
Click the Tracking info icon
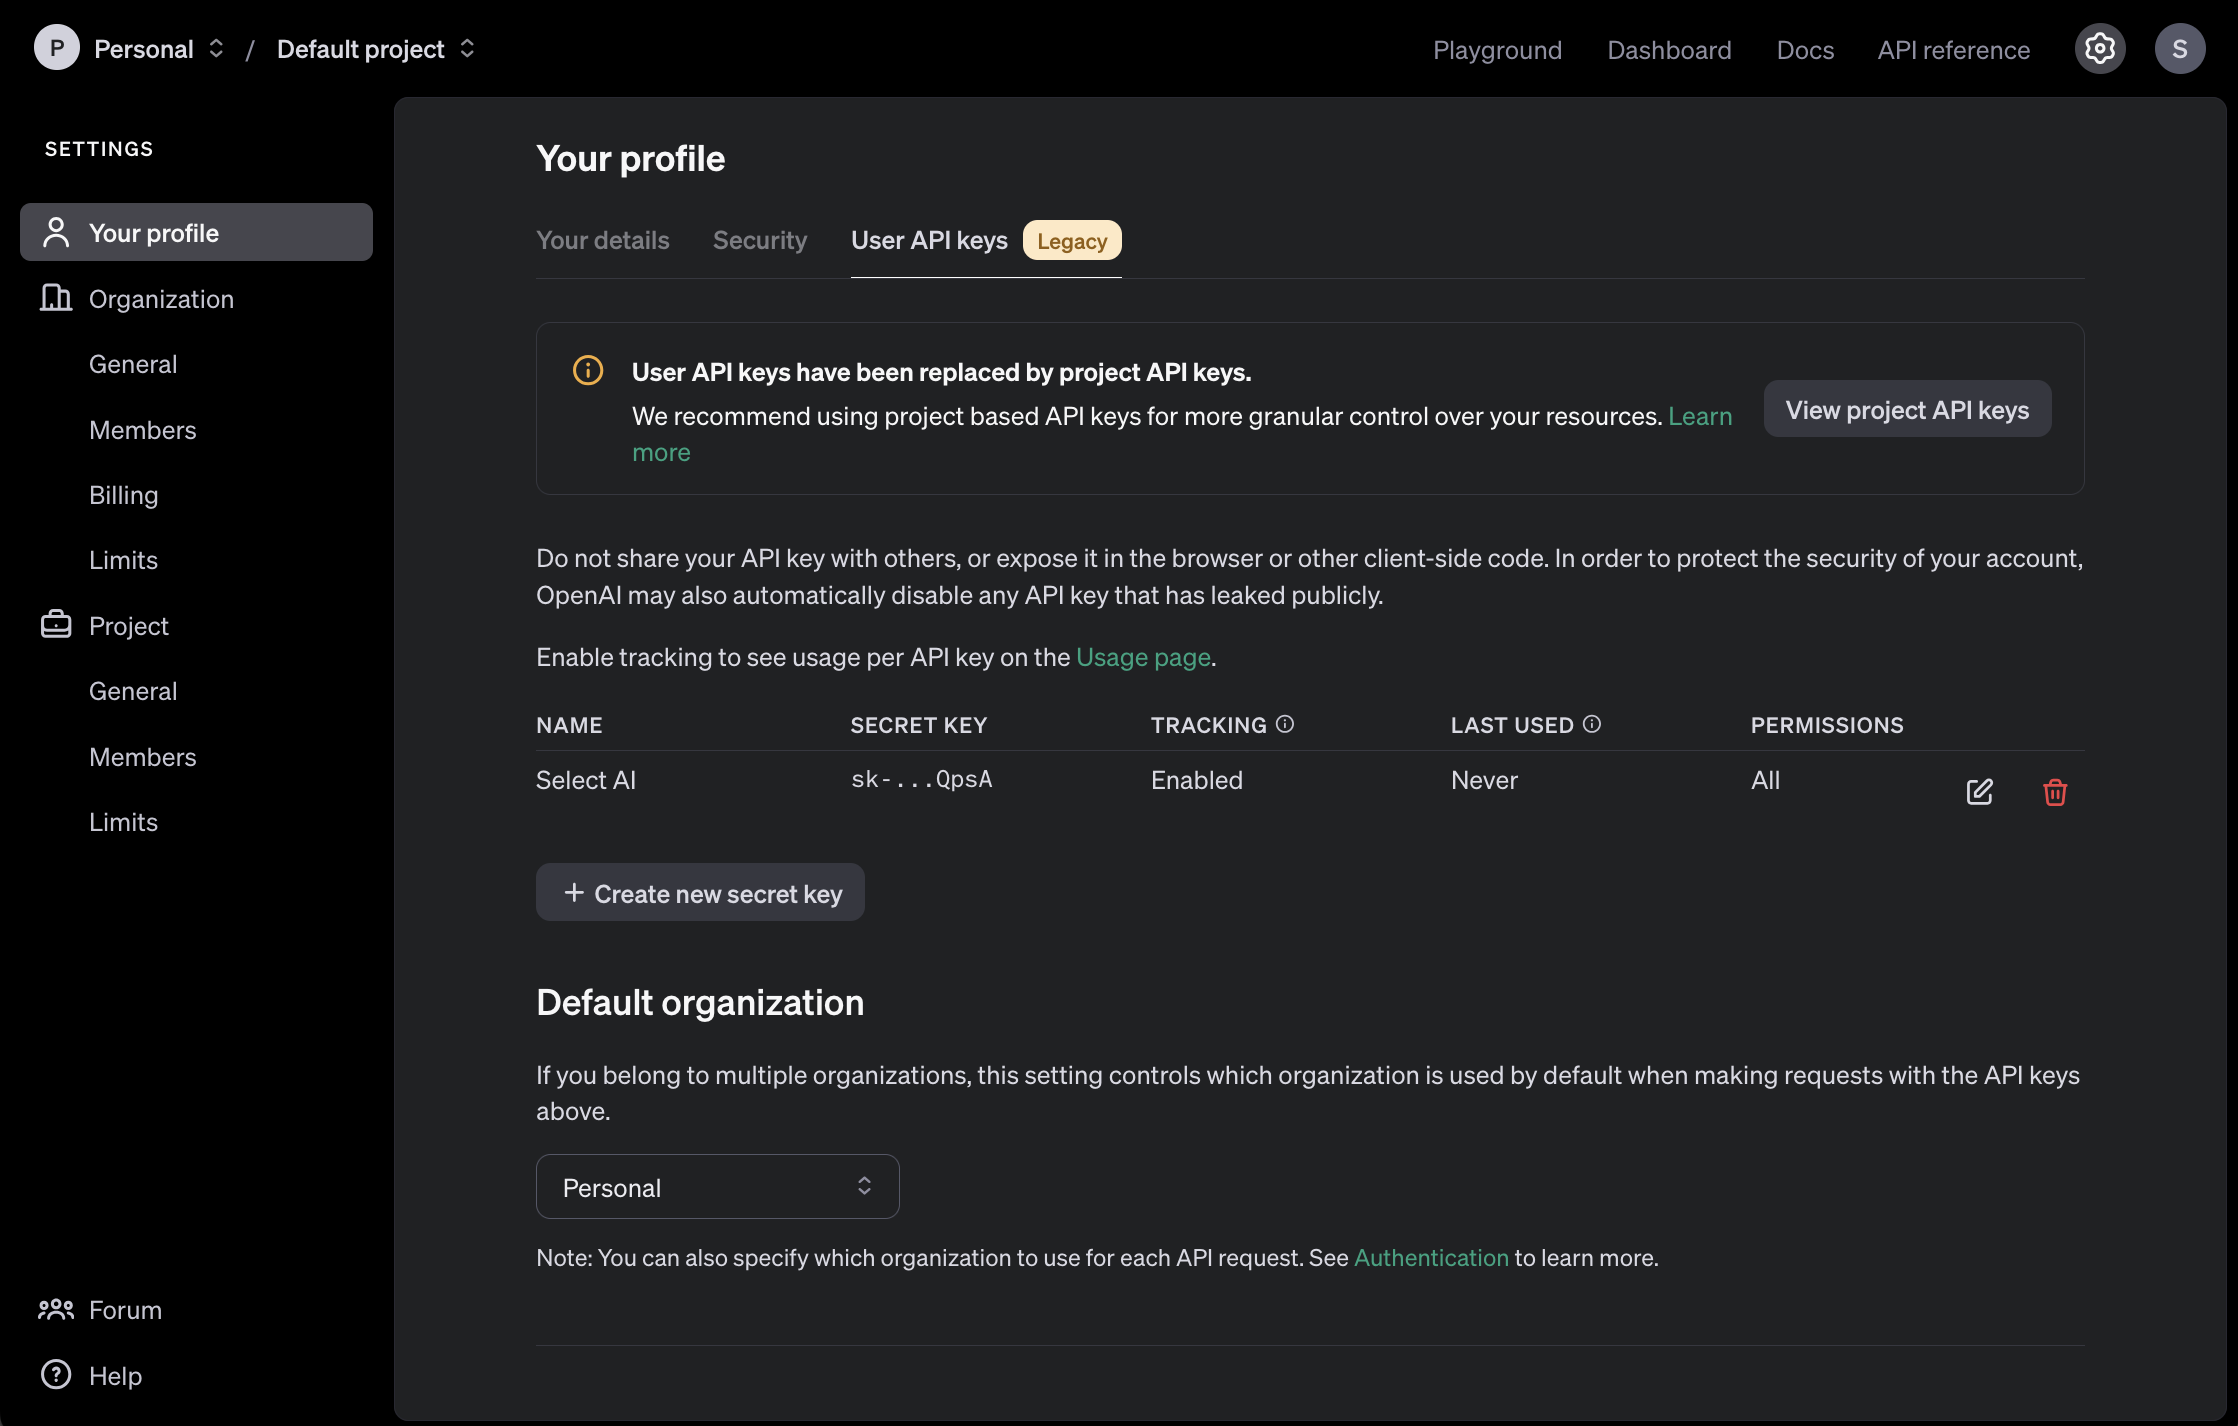pos(1285,724)
